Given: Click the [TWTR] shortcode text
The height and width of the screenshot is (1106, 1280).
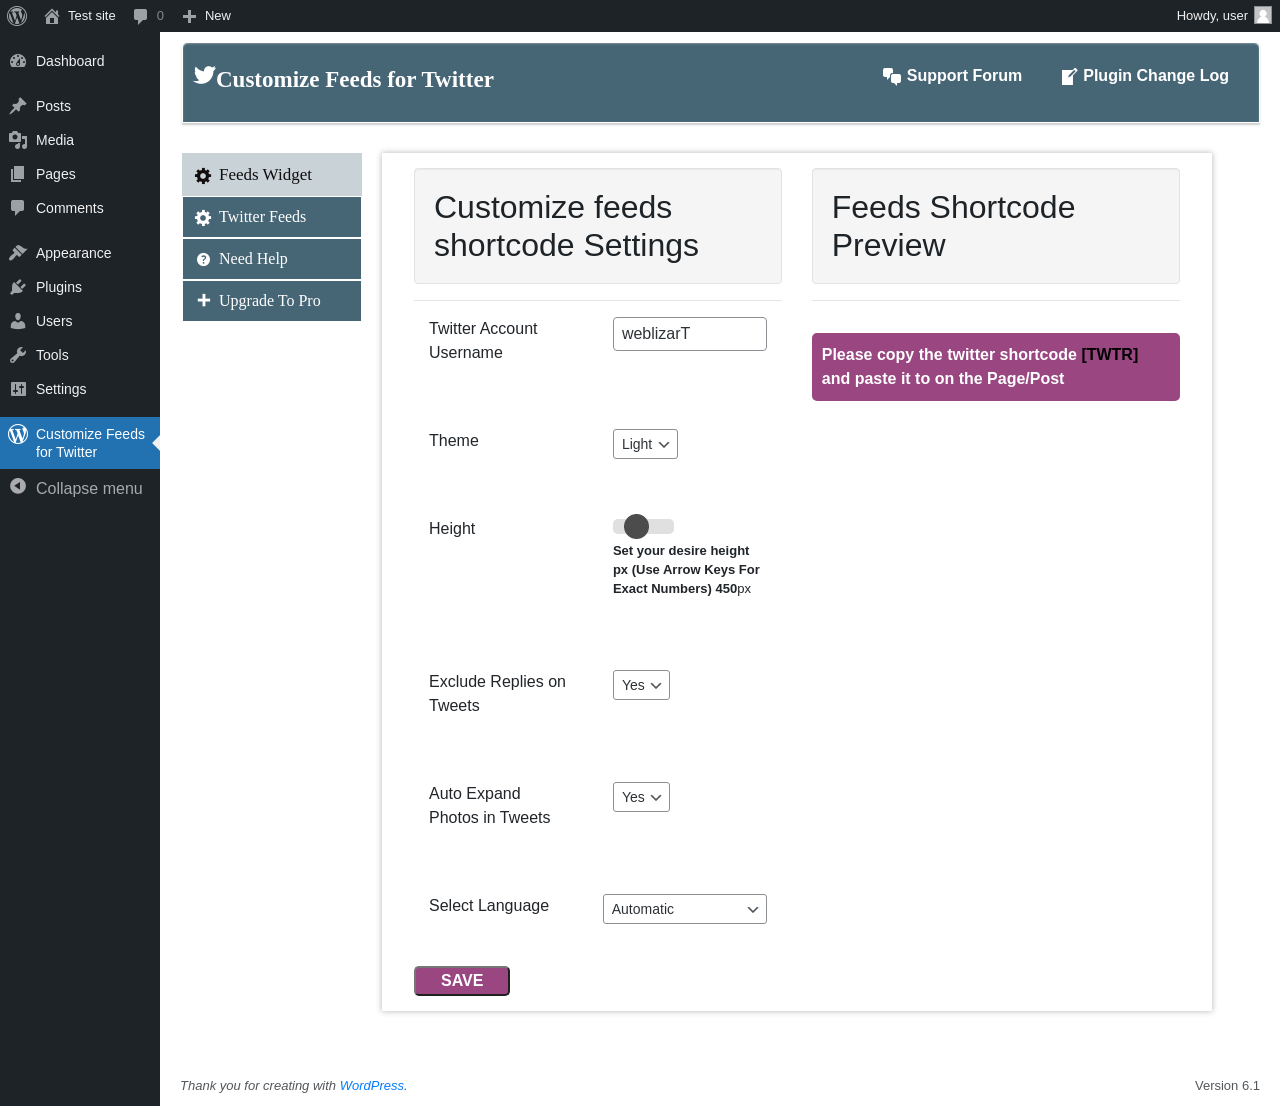Looking at the screenshot, I should click(x=1110, y=355).
